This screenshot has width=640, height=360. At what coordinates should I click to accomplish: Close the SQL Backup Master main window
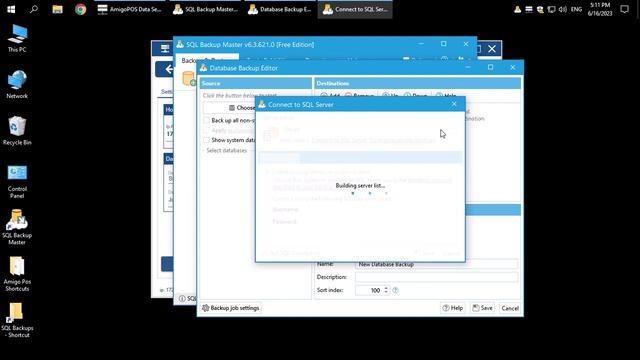click(466, 44)
